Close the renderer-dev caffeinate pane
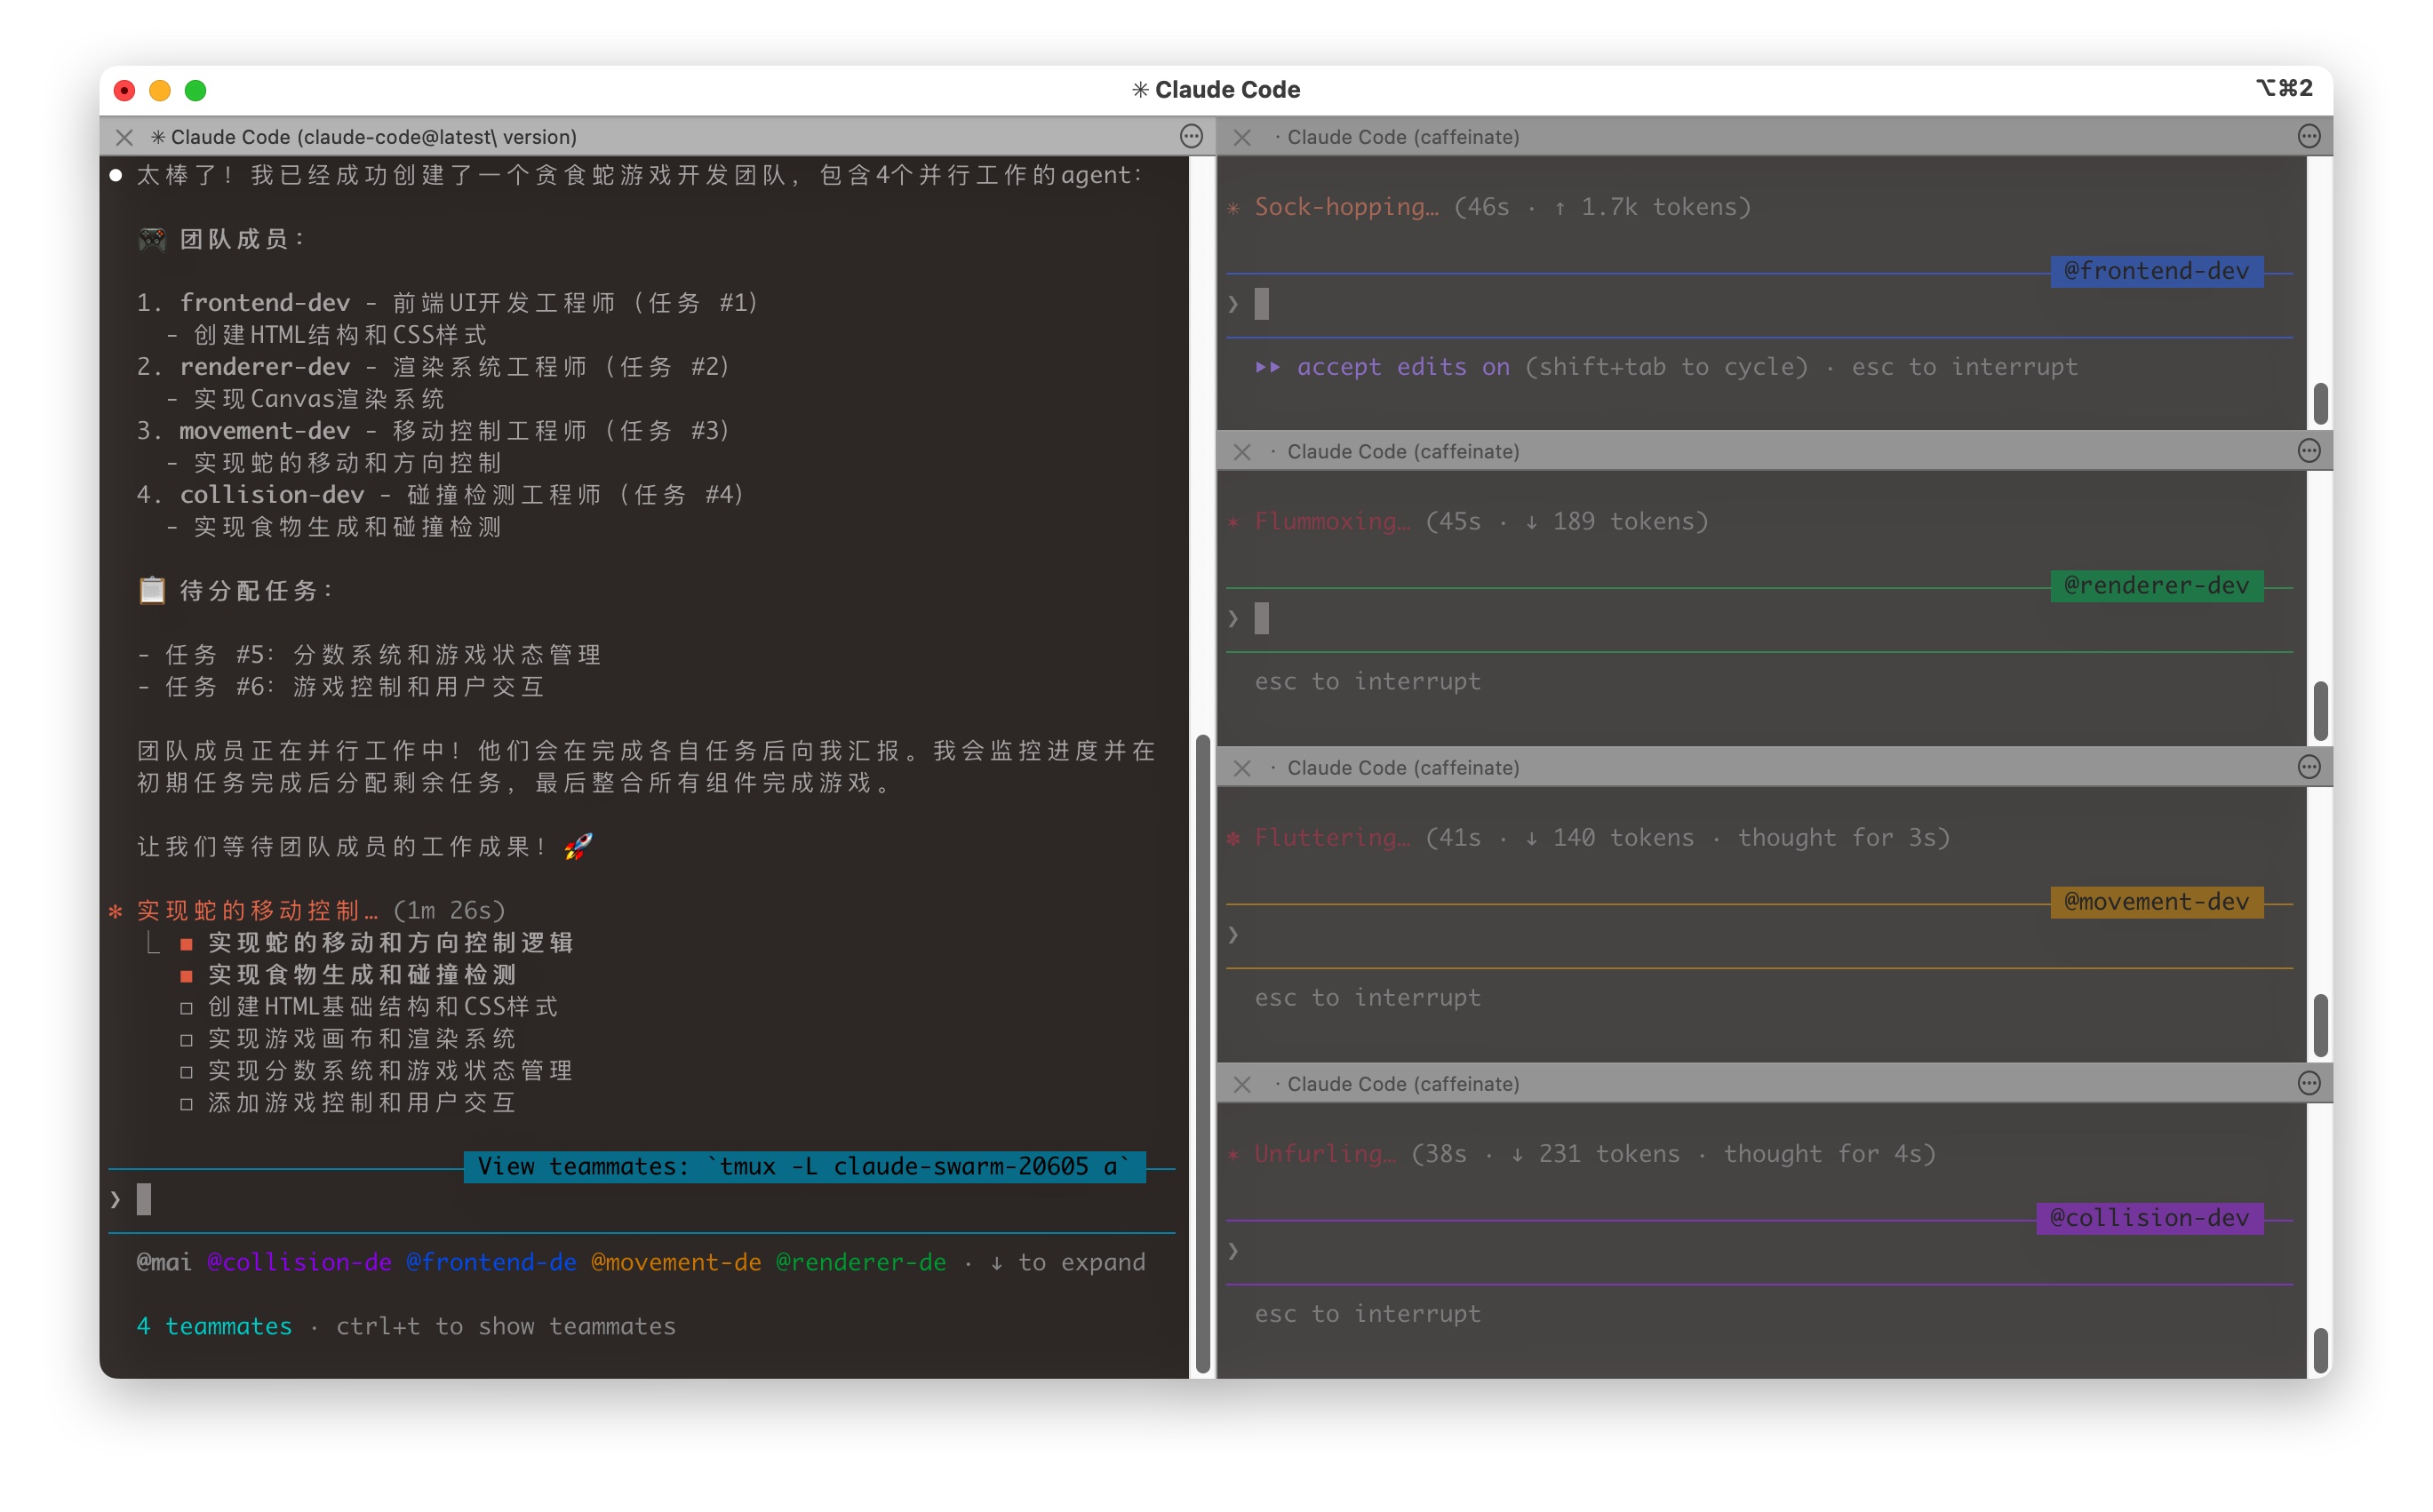The width and height of the screenshot is (2433, 1512). 1242,453
